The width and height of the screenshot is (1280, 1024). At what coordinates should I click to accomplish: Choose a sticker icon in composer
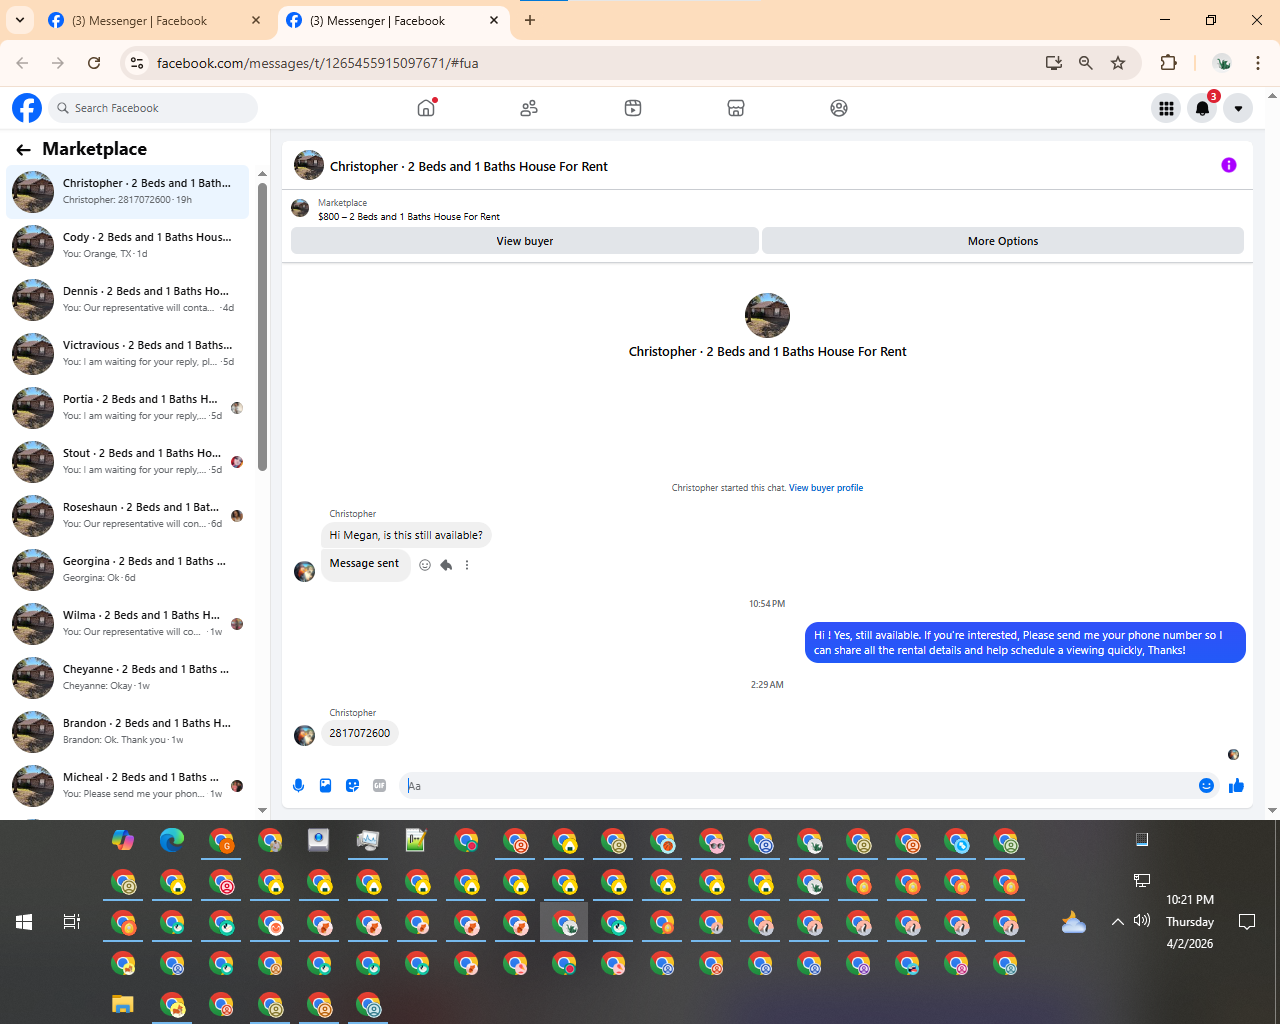(x=352, y=786)
